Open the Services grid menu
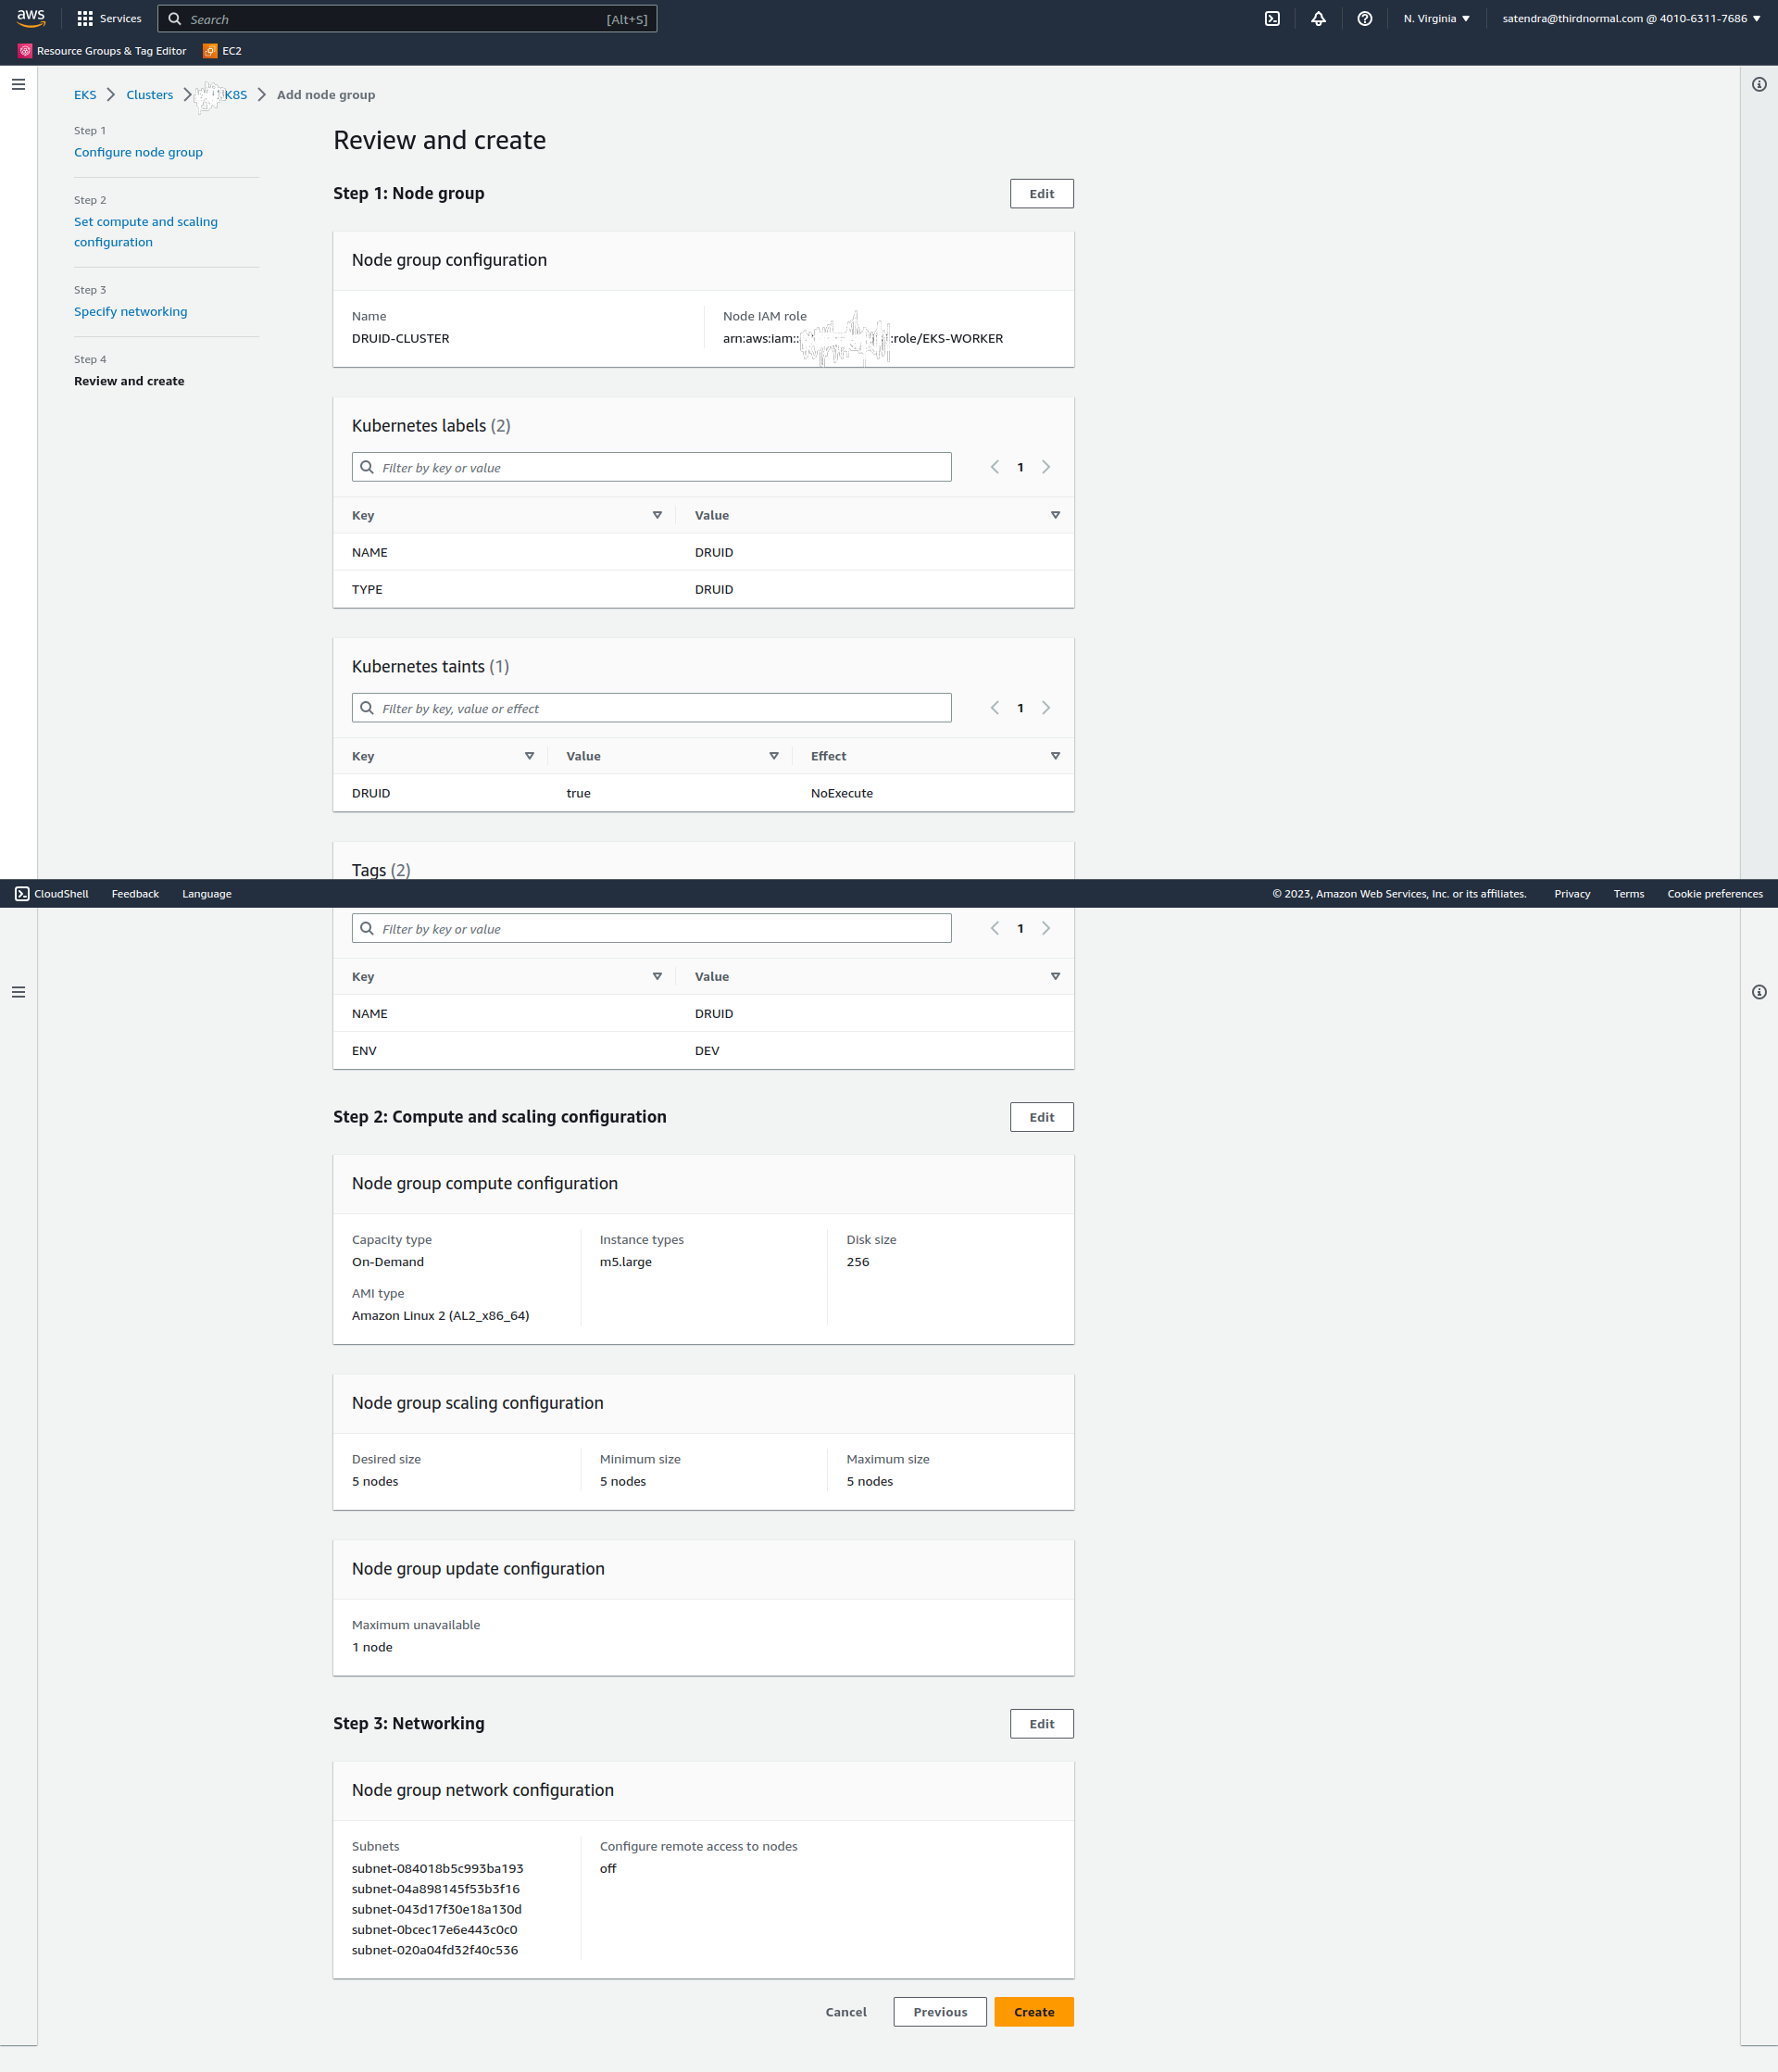 click(109, 19)
